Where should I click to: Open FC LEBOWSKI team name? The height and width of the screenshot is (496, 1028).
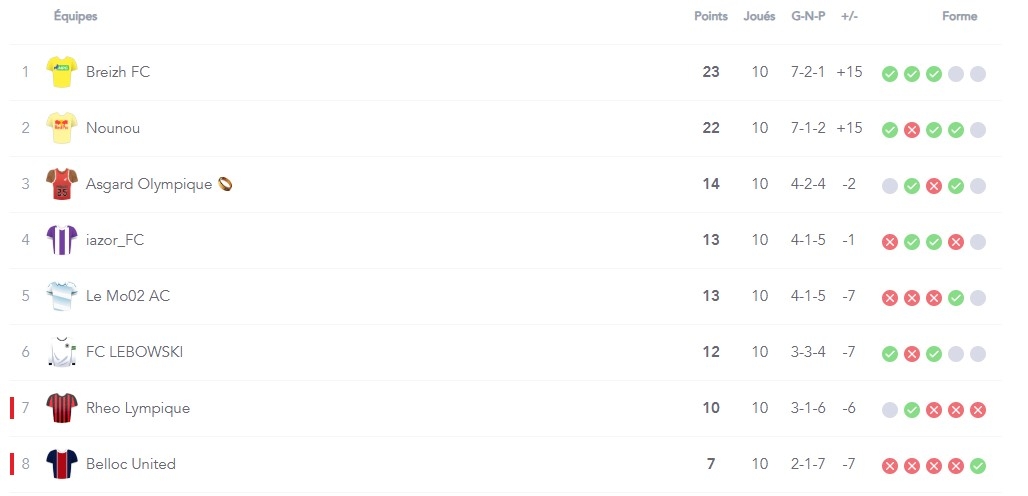coord(134,352)
